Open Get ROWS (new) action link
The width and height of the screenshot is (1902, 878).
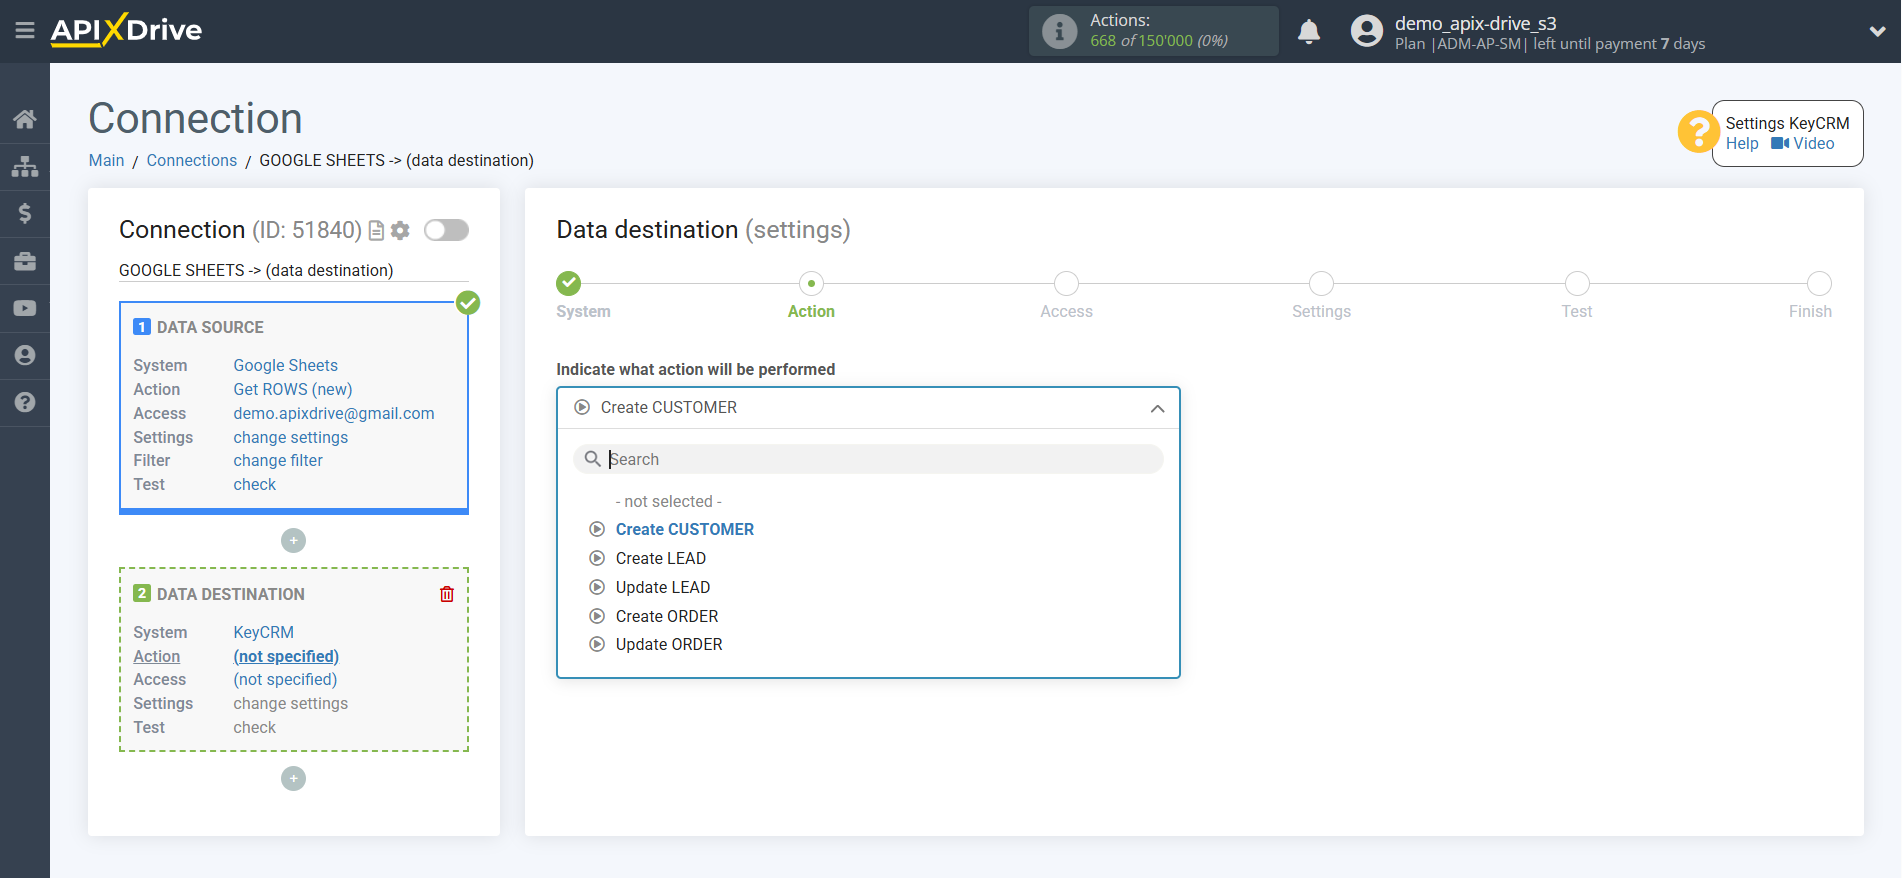tap(293, 389)
